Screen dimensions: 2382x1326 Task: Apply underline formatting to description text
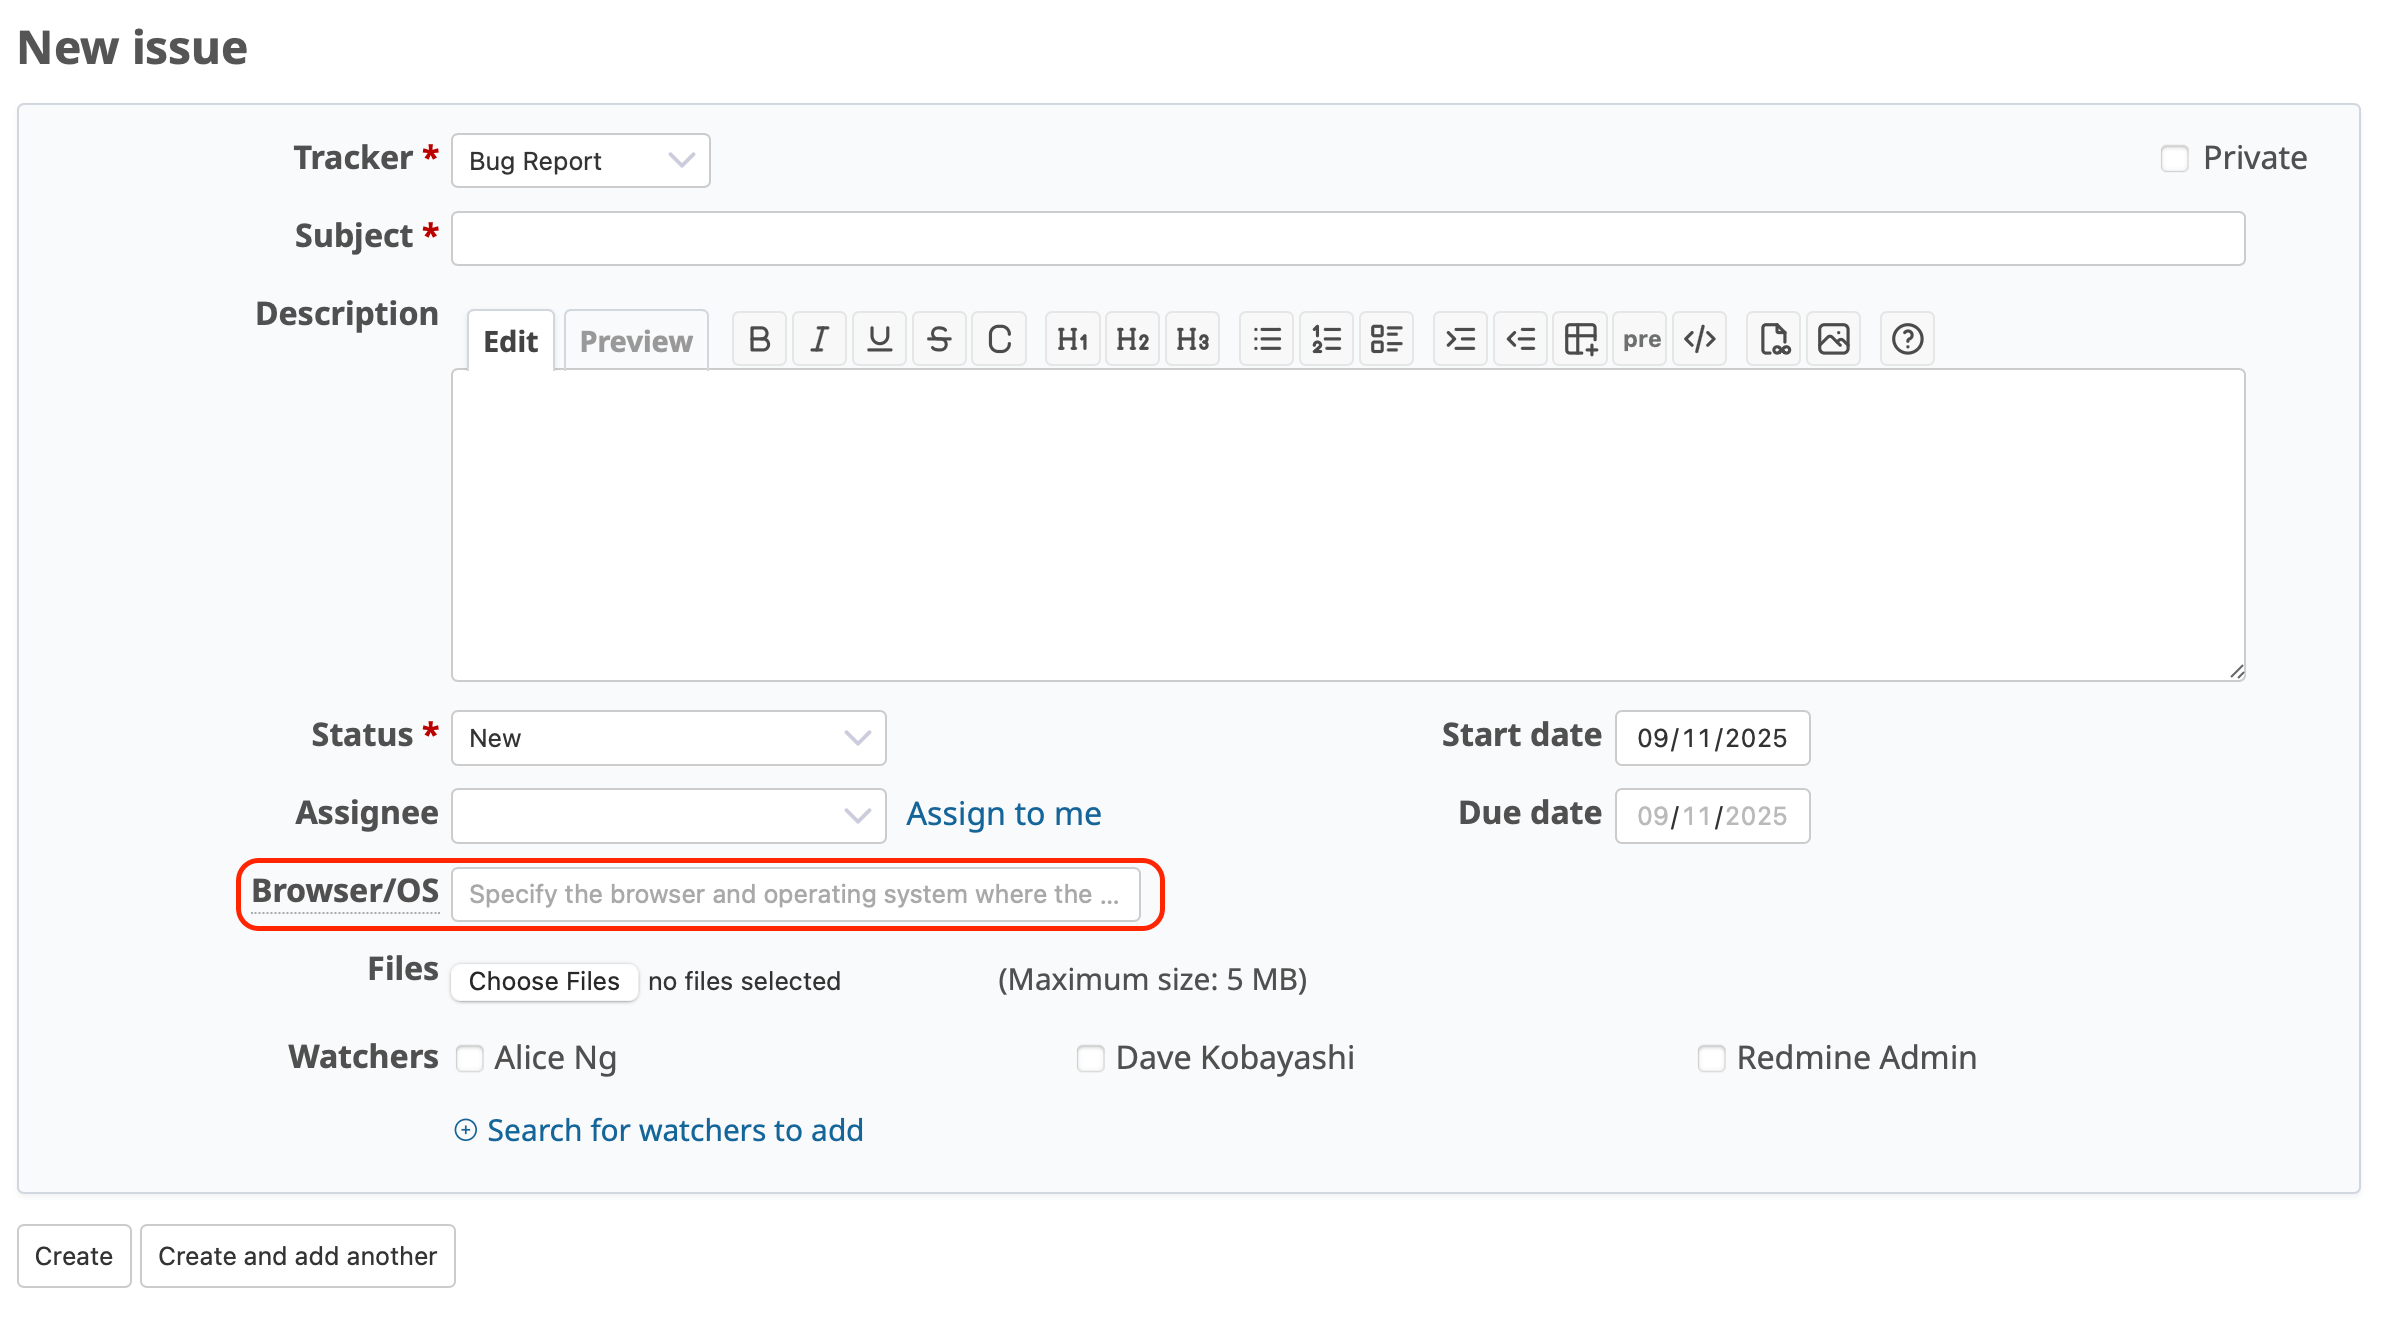(879, 339)
